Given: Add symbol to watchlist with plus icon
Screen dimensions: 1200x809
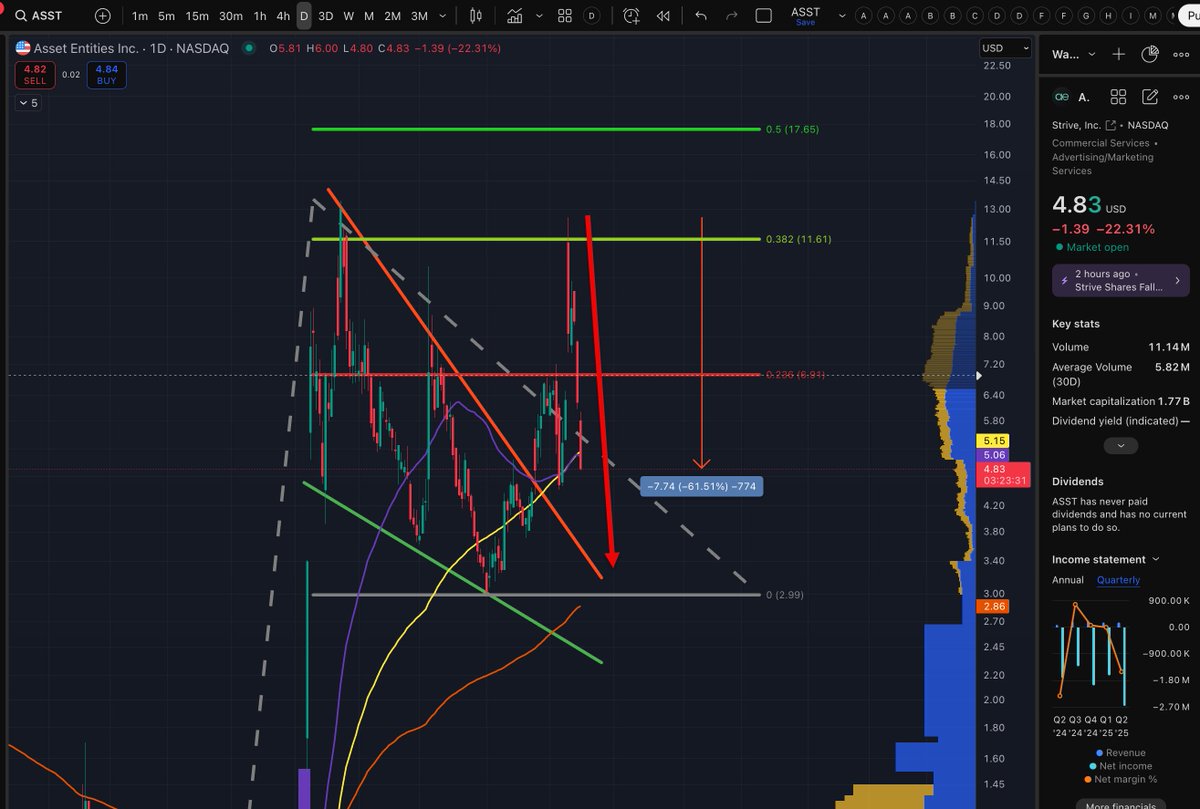Looking at the screenshot, I should coord(1119,55).
